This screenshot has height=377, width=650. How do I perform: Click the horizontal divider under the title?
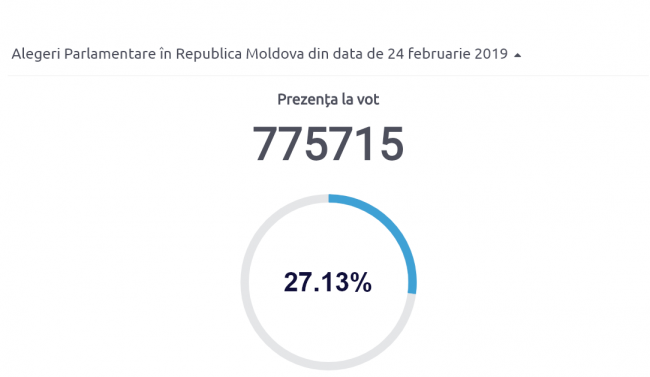pos(328,75)
